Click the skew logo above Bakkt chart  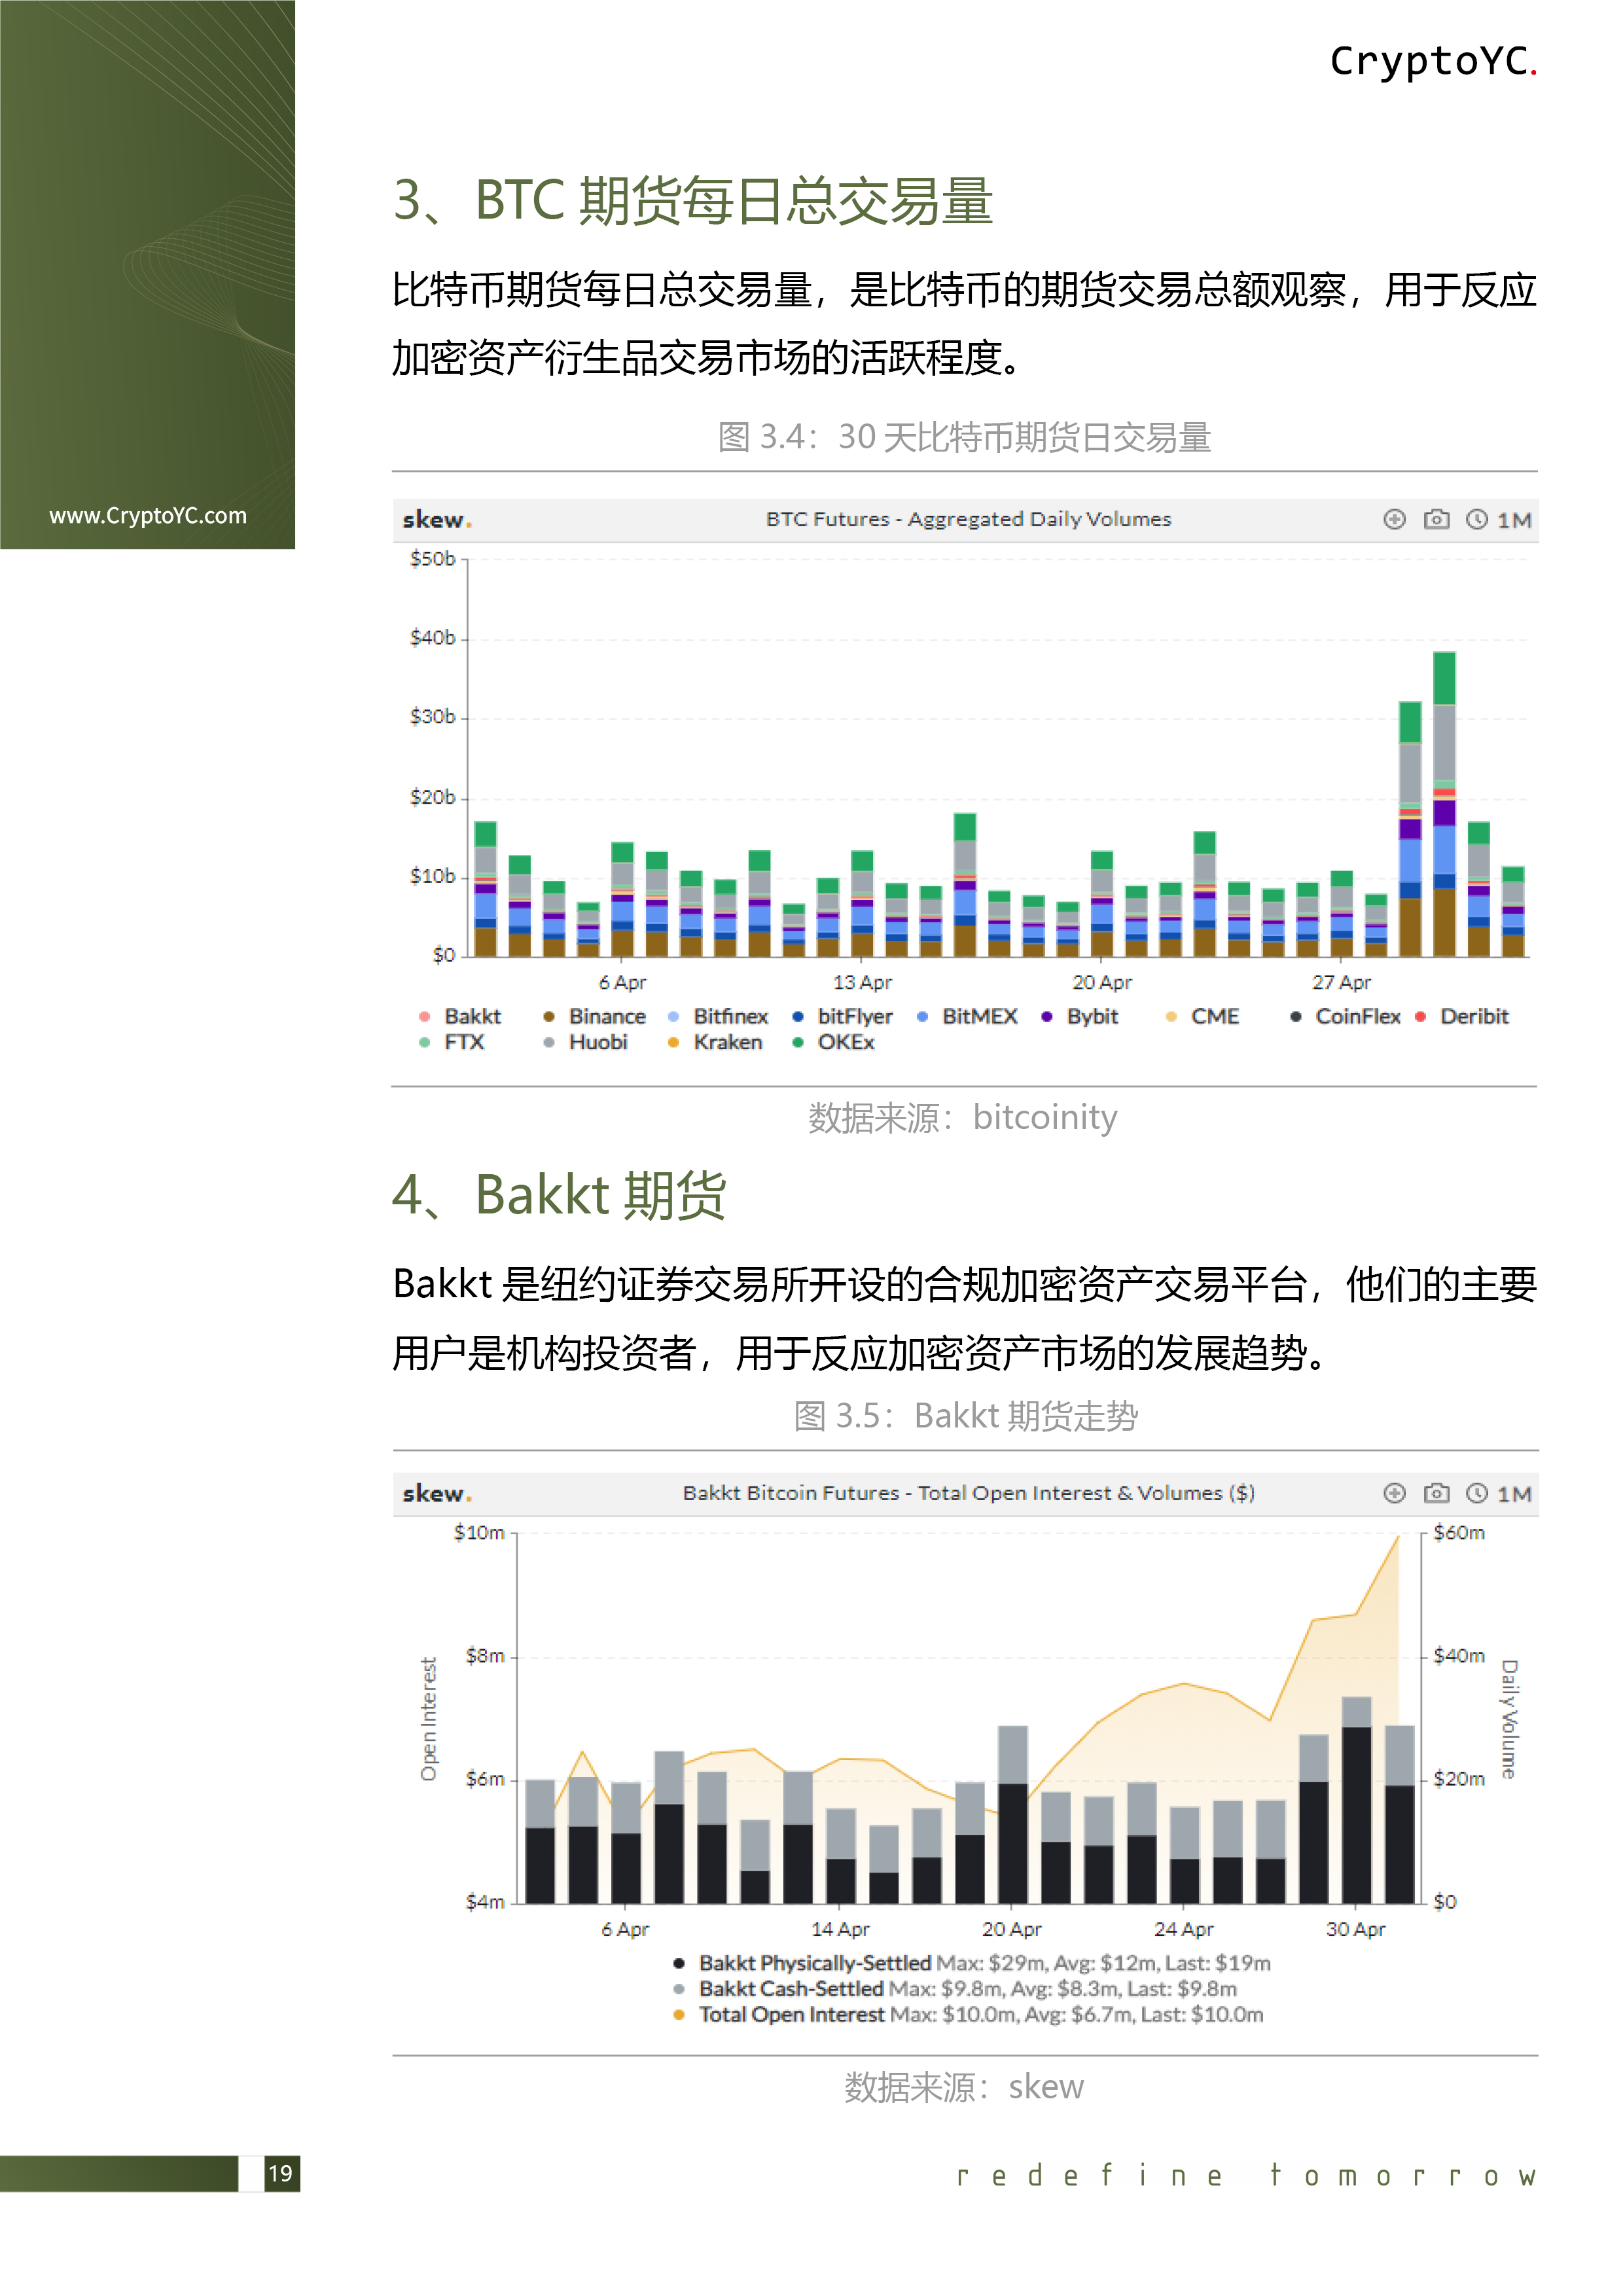pos(437,1494)
